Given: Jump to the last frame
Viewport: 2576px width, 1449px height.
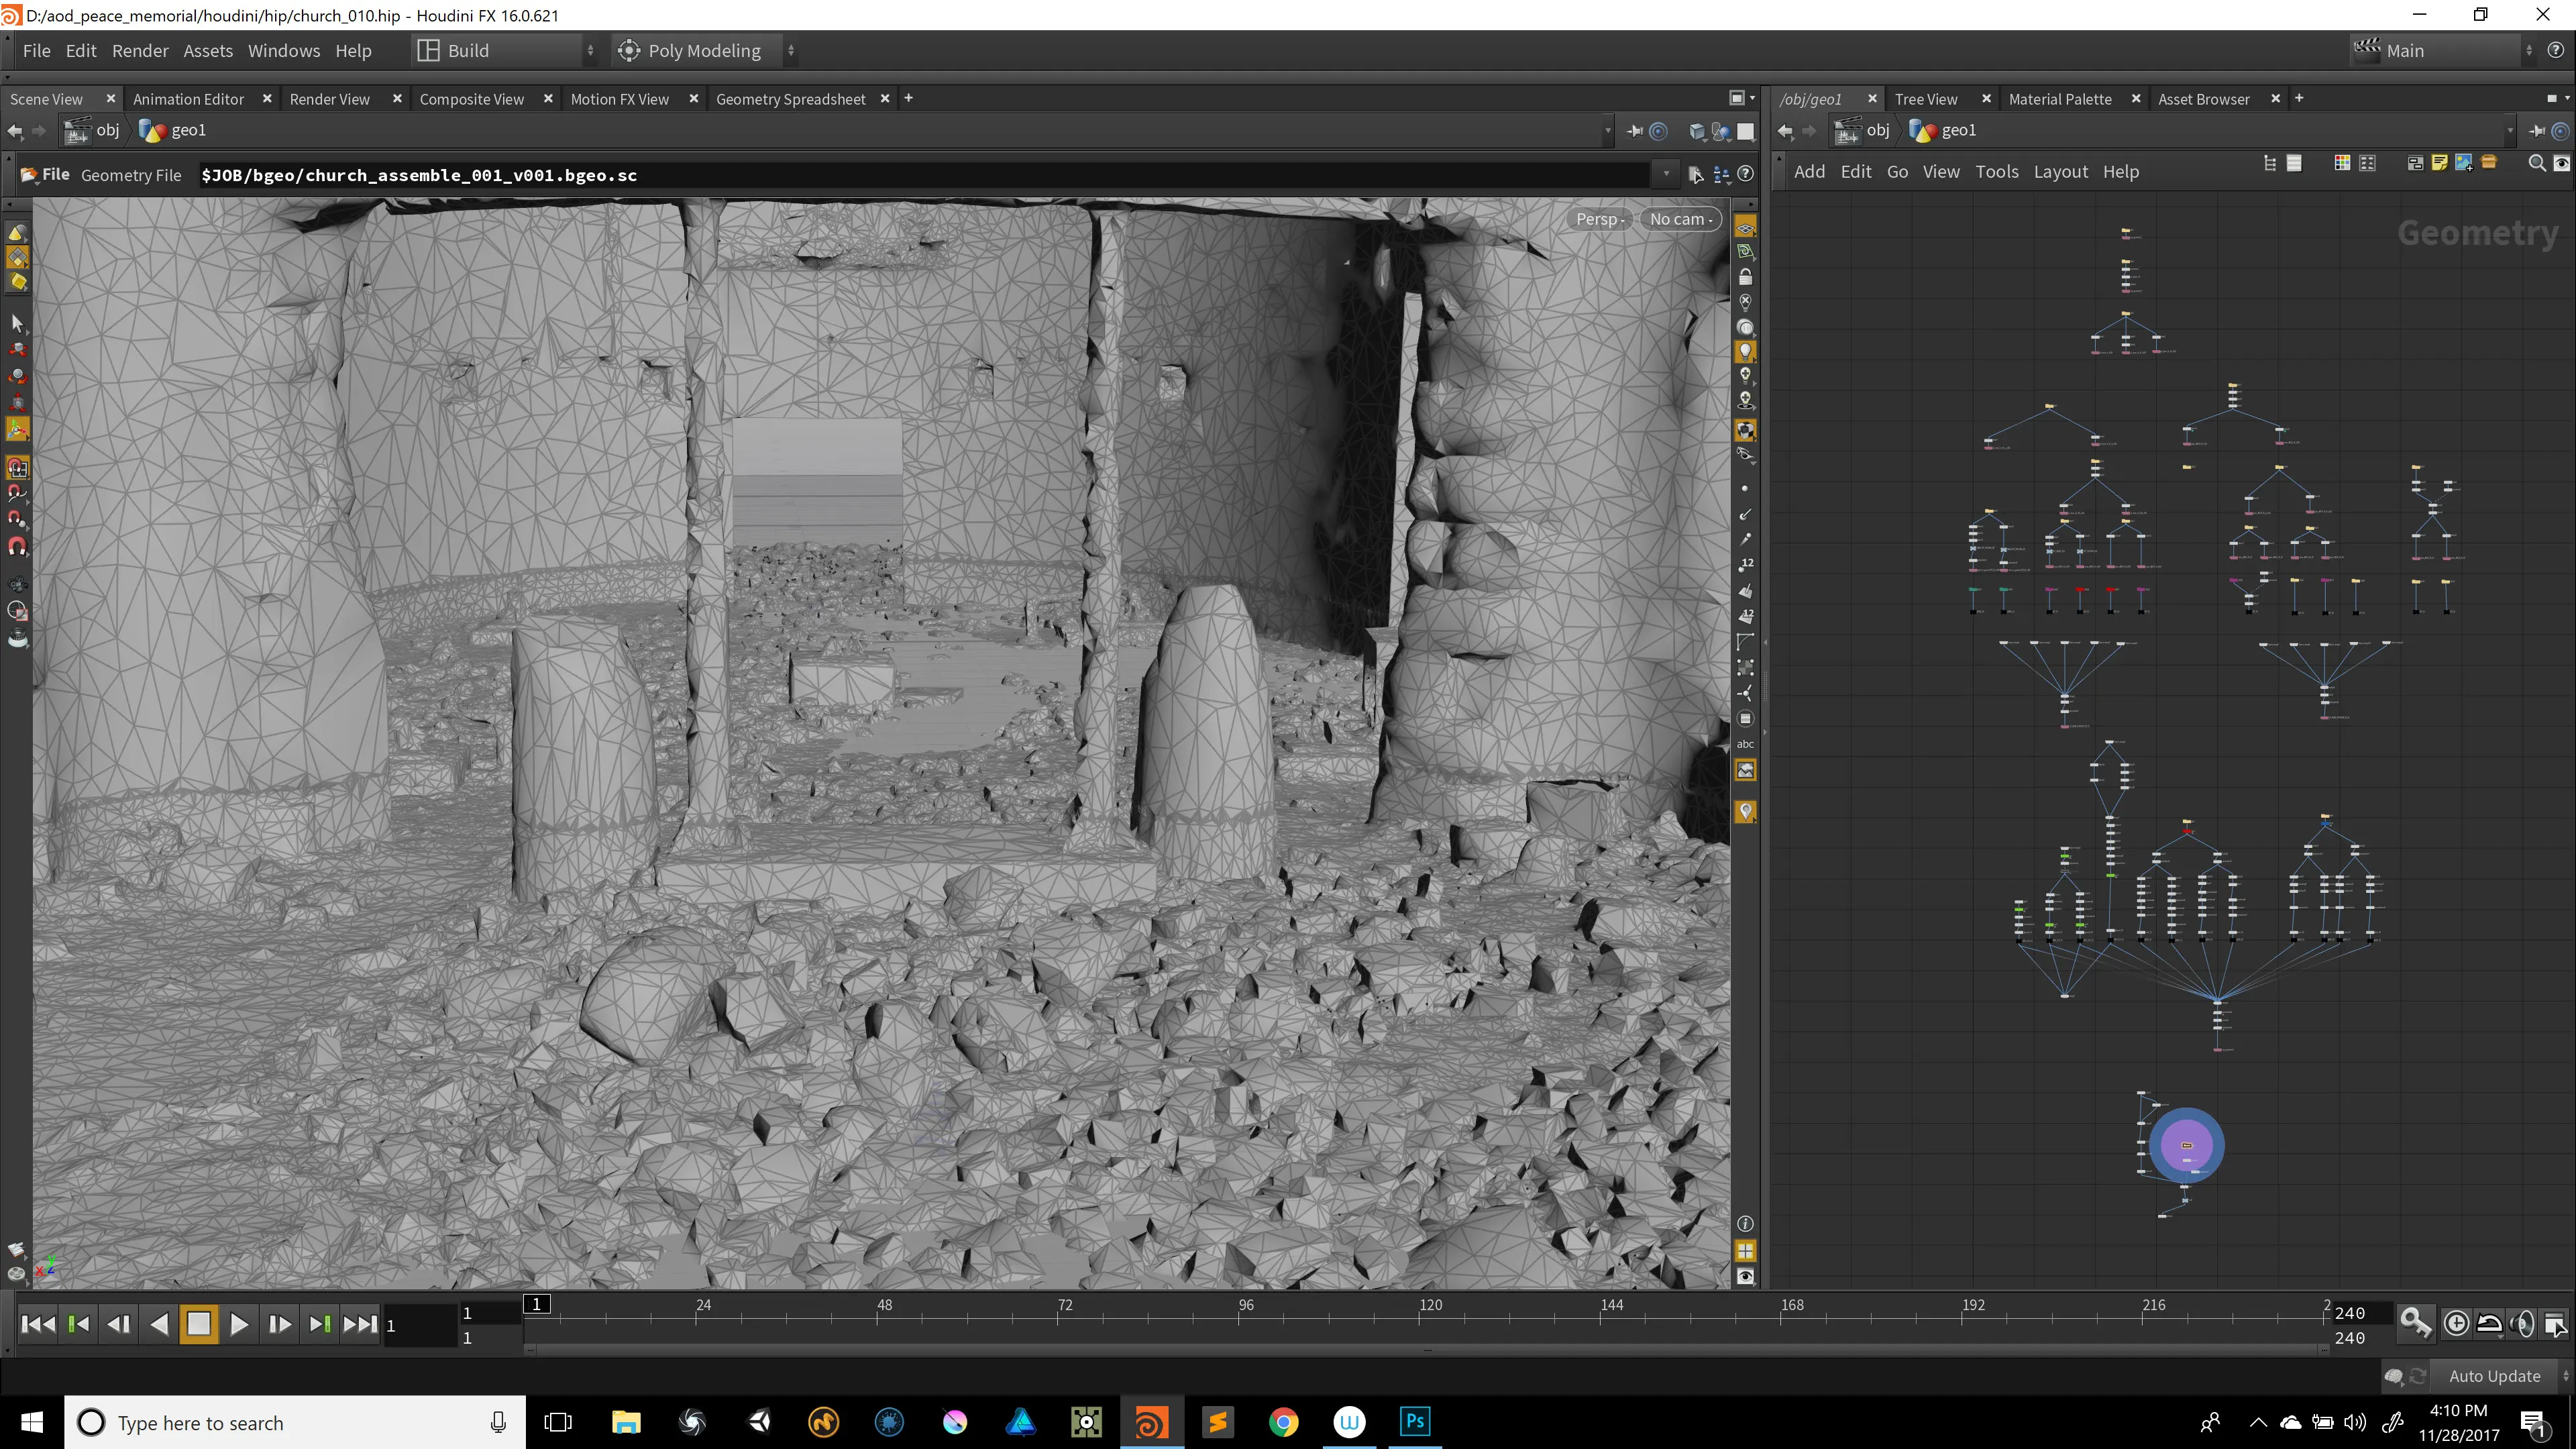Looking at the screenshot, I should [x=360, y=1324].
